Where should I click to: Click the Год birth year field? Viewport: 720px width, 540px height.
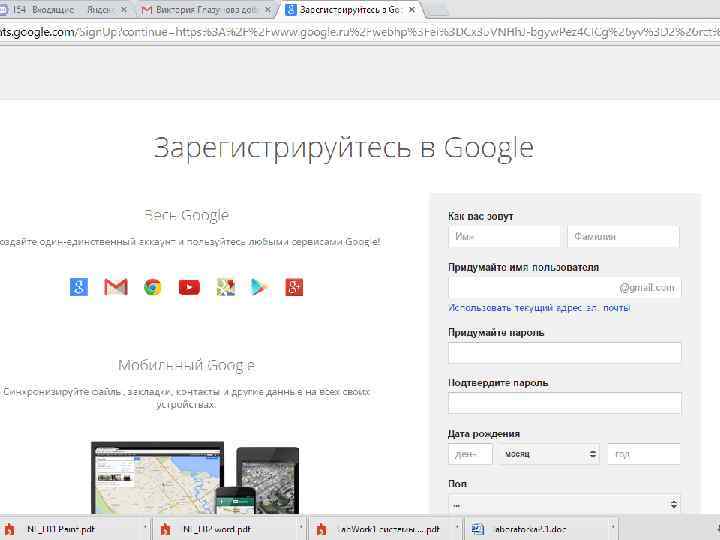point(644,454)
